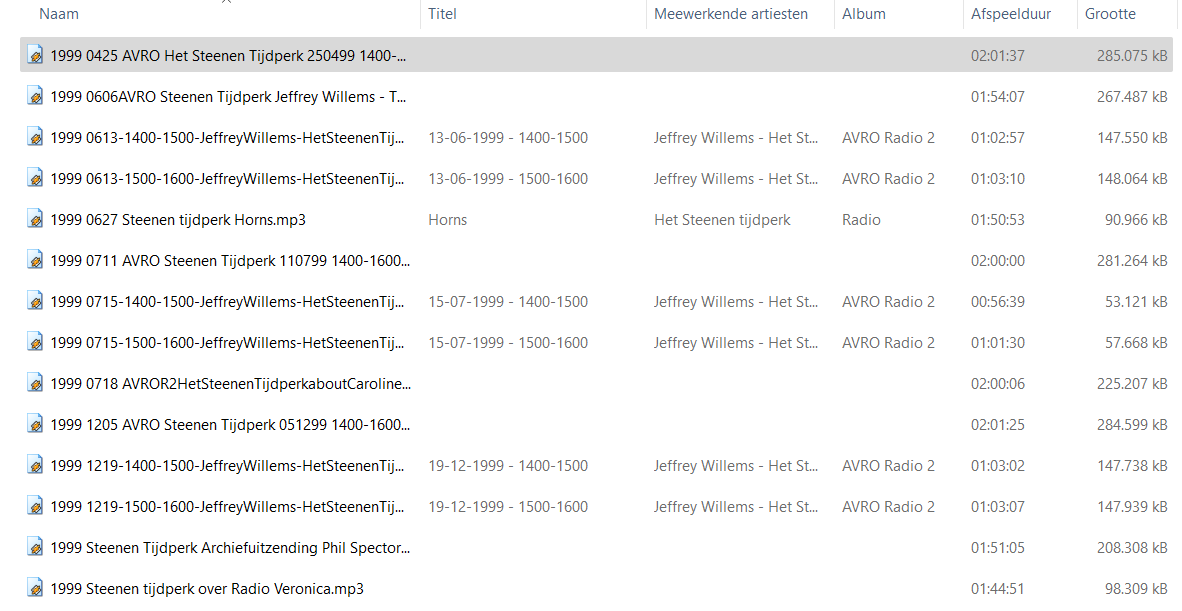Click the title 'Horns' in Titel column

pyautogui.click(x=447, y=219)
